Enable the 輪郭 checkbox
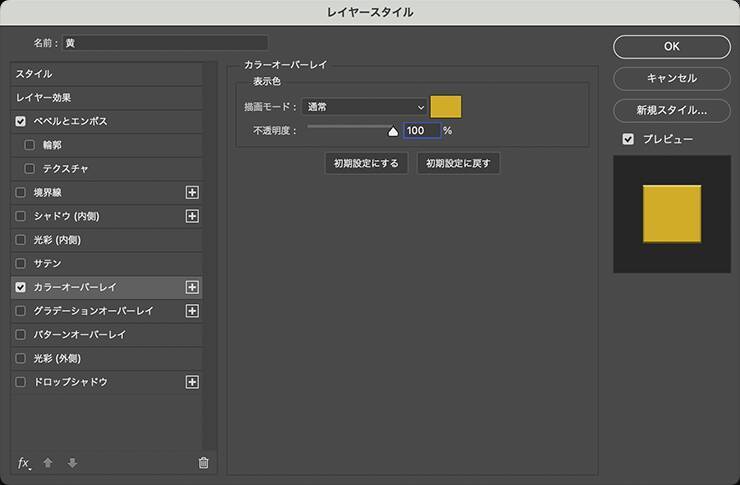The image size is (740, 485). tap(30, 145)
